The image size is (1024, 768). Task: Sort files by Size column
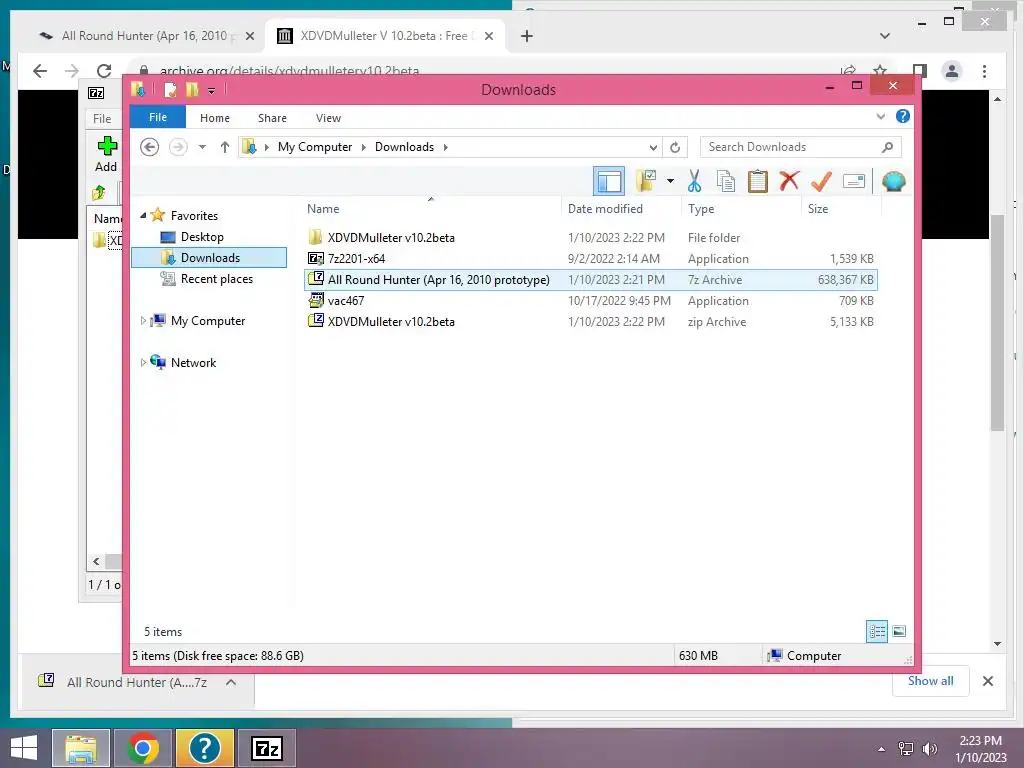[818, 209]
